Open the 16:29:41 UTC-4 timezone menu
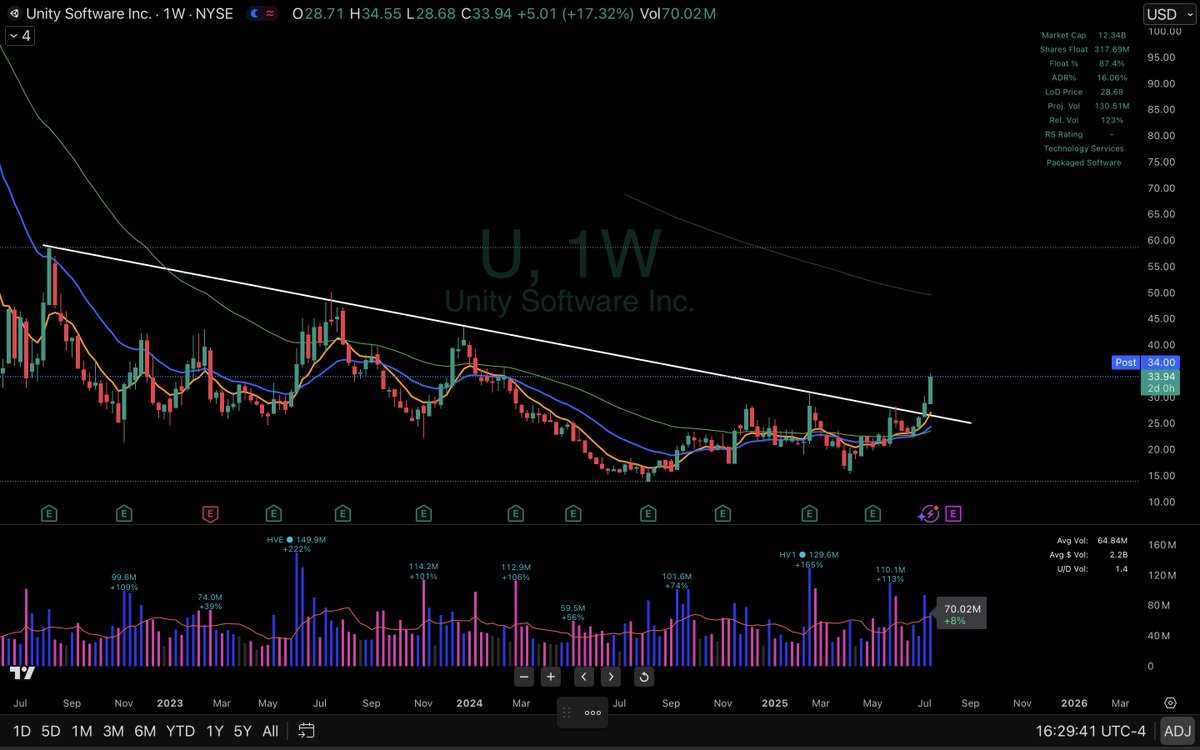This screenshot has height=750, width=1200. pos(1092,731)
